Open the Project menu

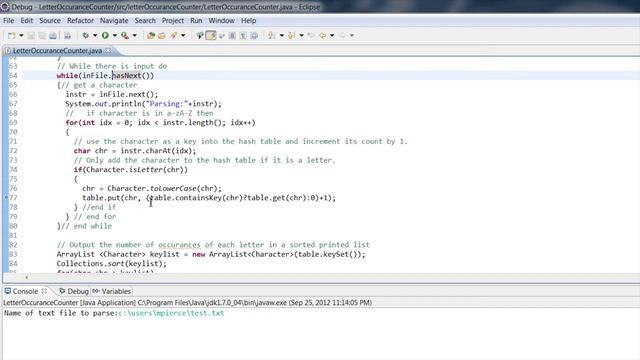(173, 20)
